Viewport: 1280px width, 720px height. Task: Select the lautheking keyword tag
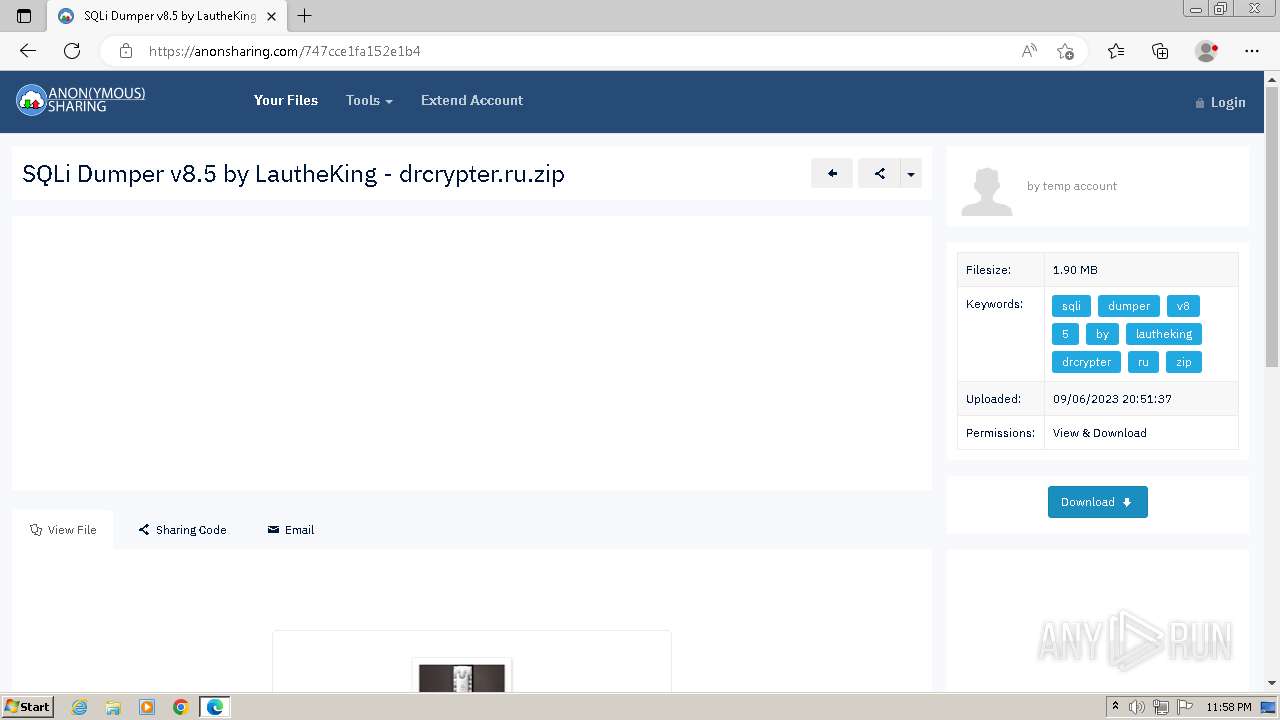pyautogui.click(x=1164, y=334)
